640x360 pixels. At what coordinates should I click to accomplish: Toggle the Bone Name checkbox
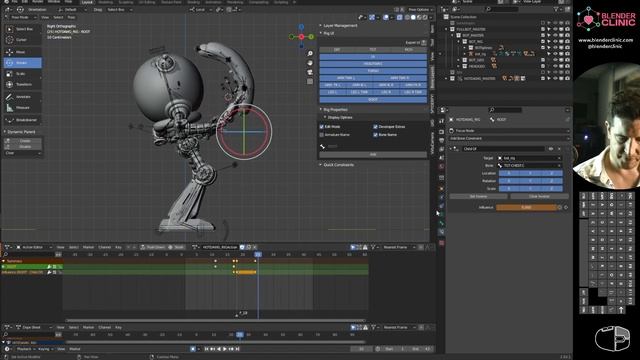(375, 135)
